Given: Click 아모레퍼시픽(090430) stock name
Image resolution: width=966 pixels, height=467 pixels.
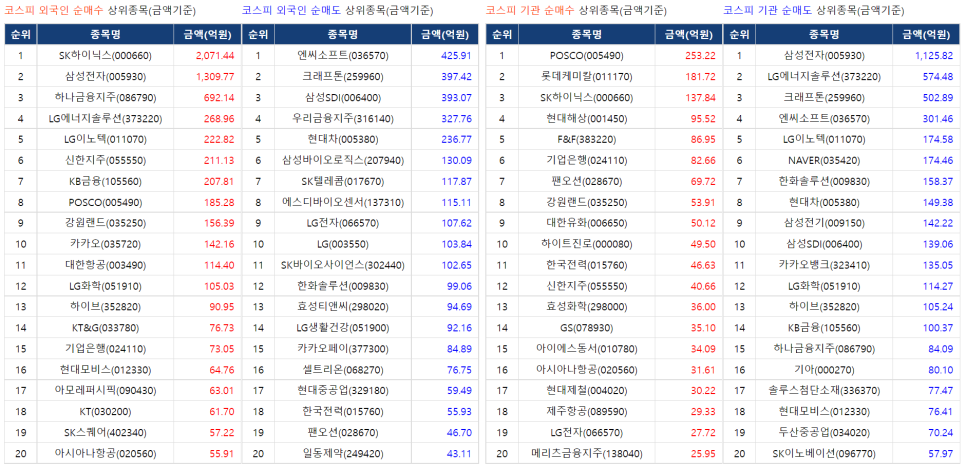Looking at the screenshot, I should click(x=105, y=391).
